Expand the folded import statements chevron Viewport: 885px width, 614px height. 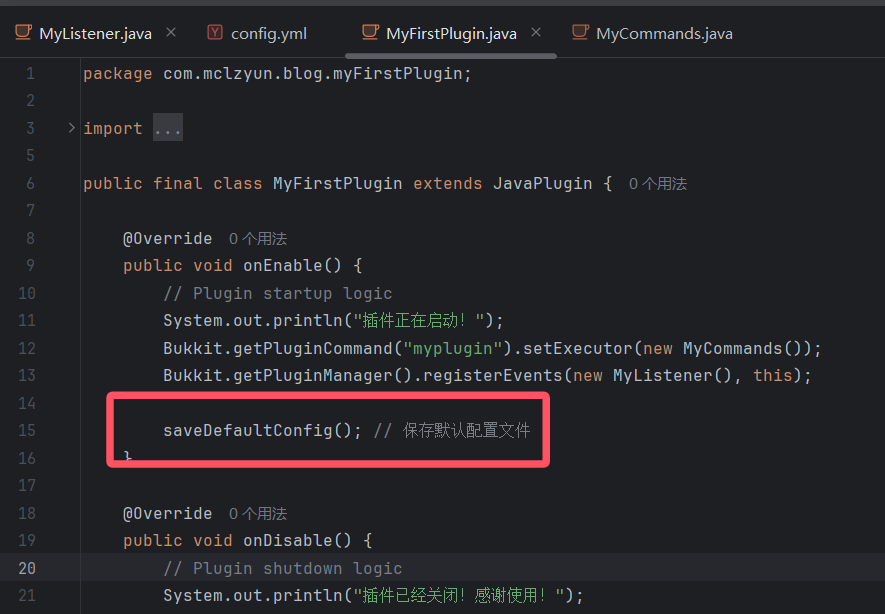tap(71, 128)
